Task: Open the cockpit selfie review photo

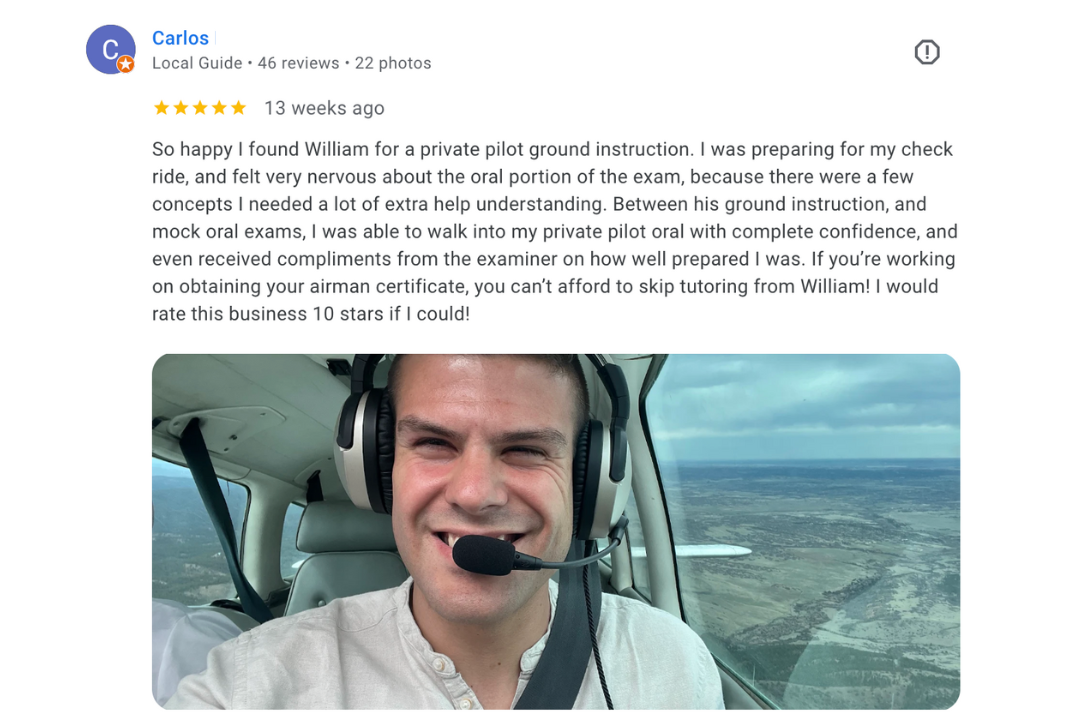Action: tap(556, 531)
